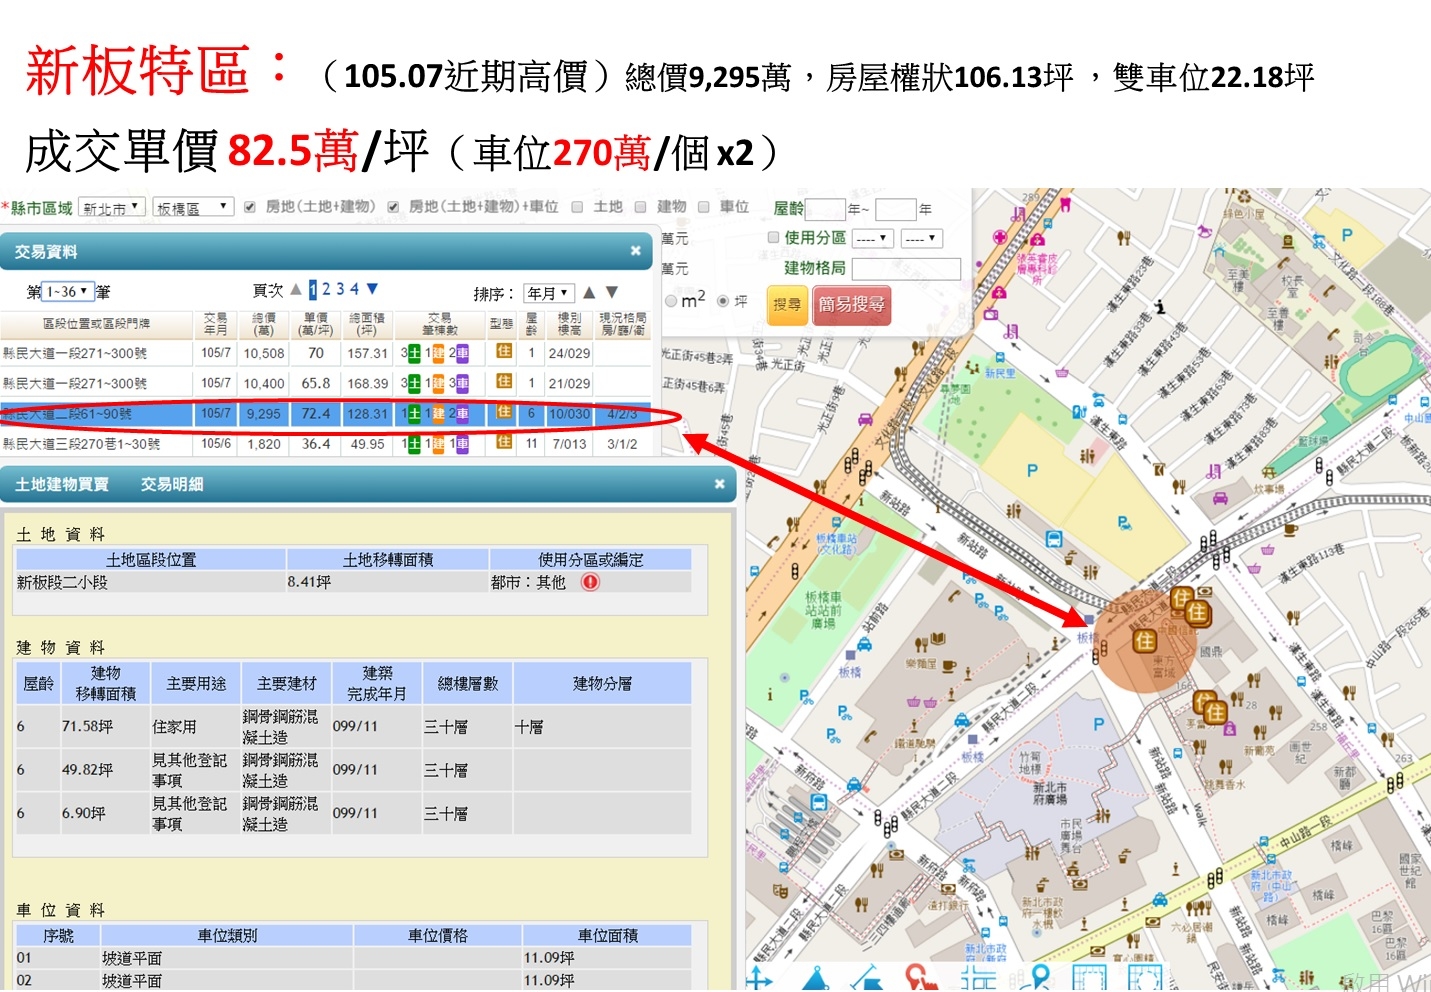Open the first 使用分區 dropdown

point(872,239)
